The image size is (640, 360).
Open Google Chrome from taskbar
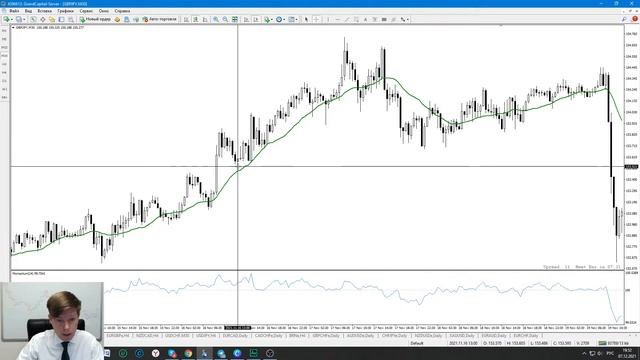click(x=188, y=353)
